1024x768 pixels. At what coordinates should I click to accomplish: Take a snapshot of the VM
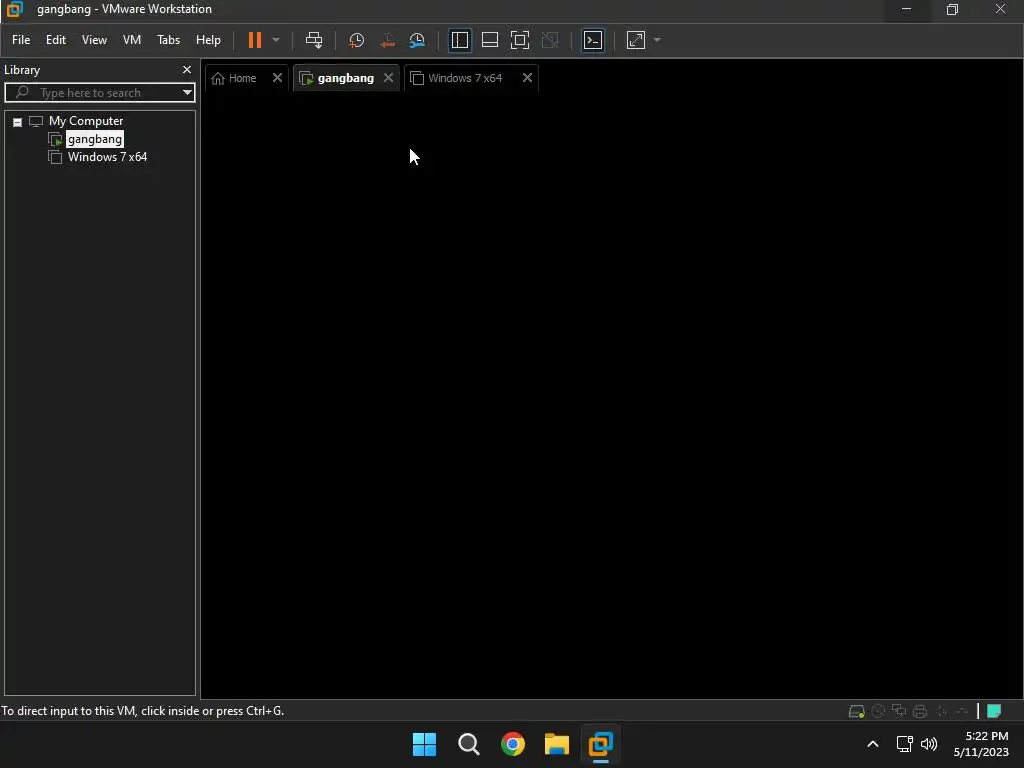coord(357,40)
